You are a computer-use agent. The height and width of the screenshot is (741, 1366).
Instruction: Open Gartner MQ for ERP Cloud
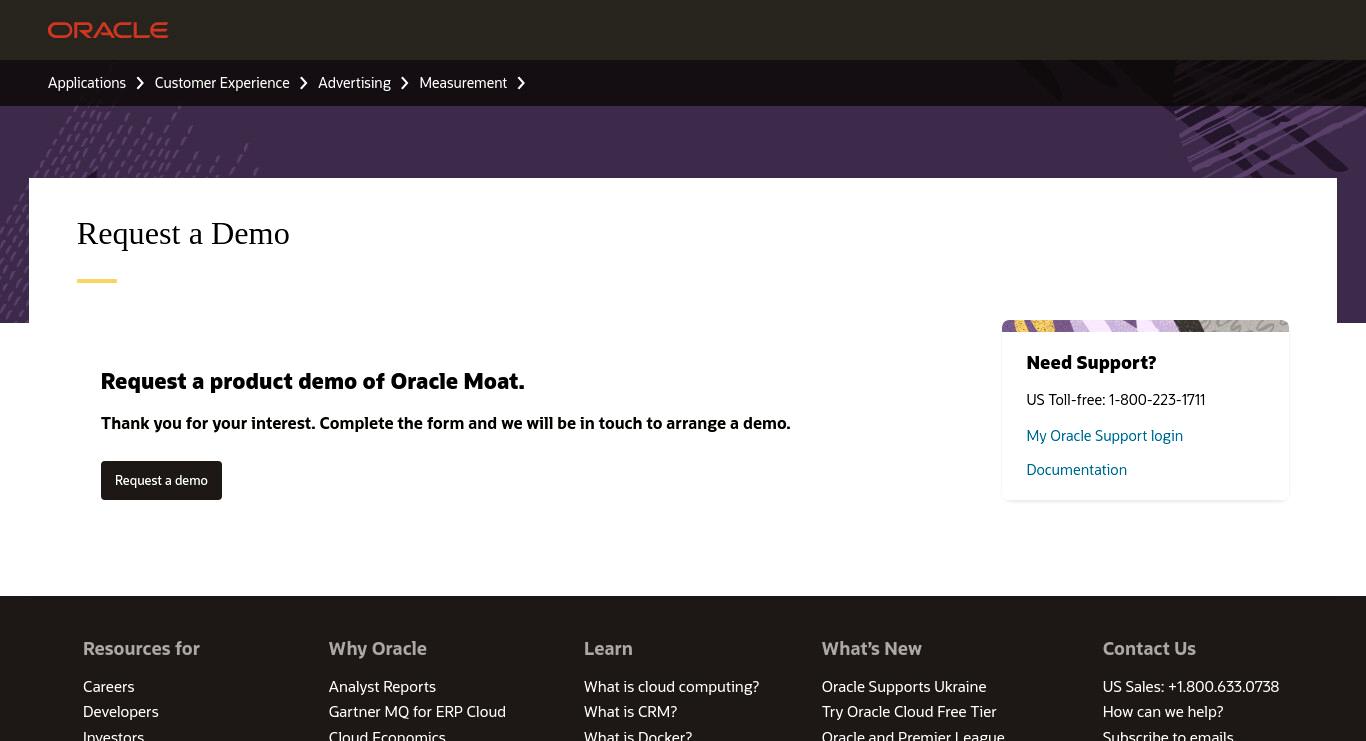coord(417,712)
